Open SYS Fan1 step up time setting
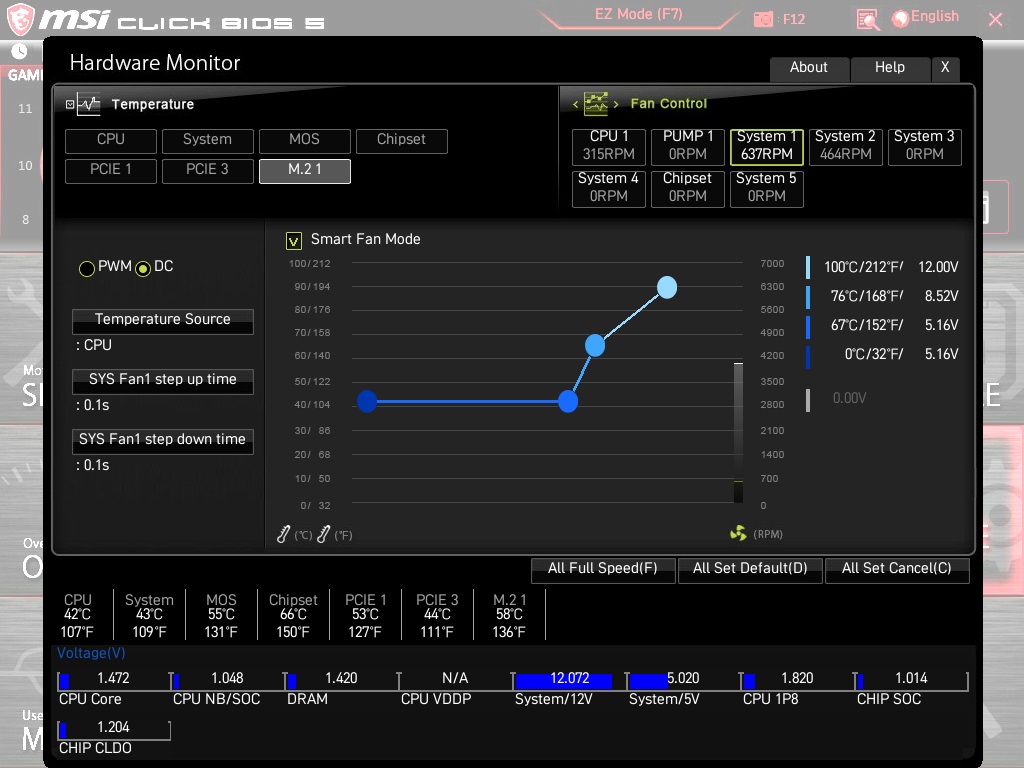Screen dimensions: 1024x768 (163, 381)
